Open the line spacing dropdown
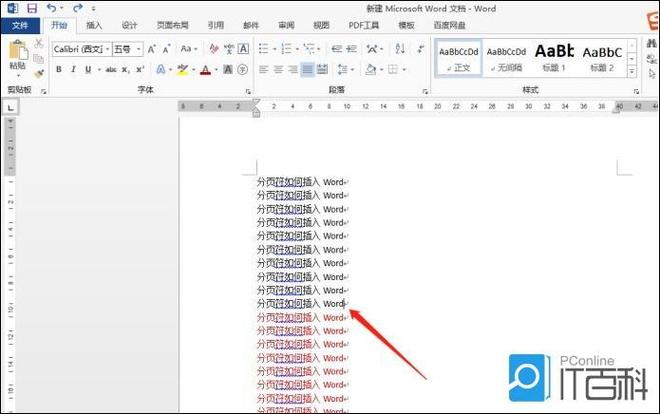 click(352, 69)
